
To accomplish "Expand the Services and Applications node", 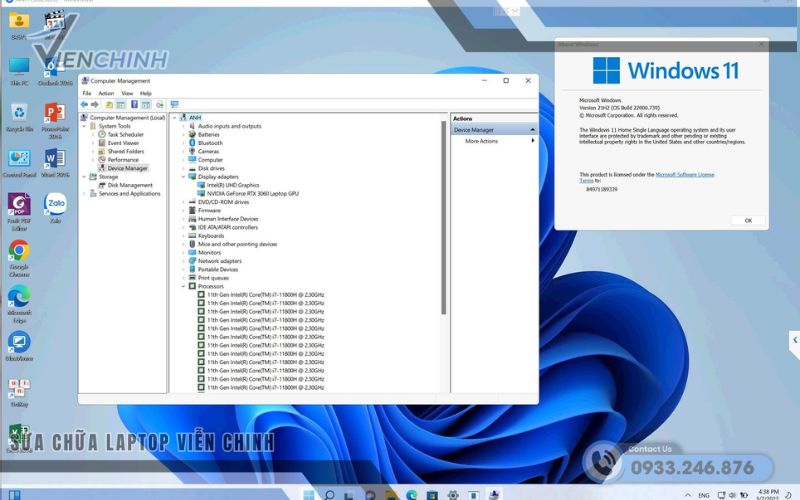I will 85,194.
